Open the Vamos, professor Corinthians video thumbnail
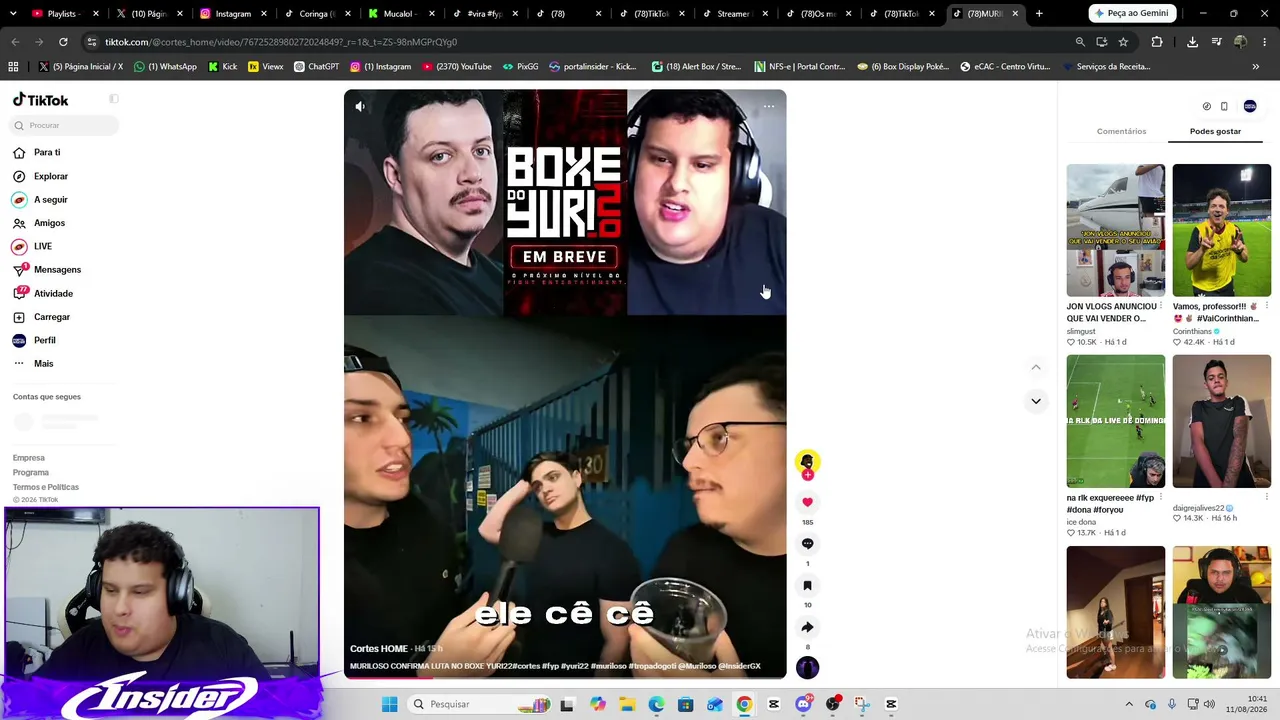This screenshot has height=720, width=1280. click(x=1221, y=230)
